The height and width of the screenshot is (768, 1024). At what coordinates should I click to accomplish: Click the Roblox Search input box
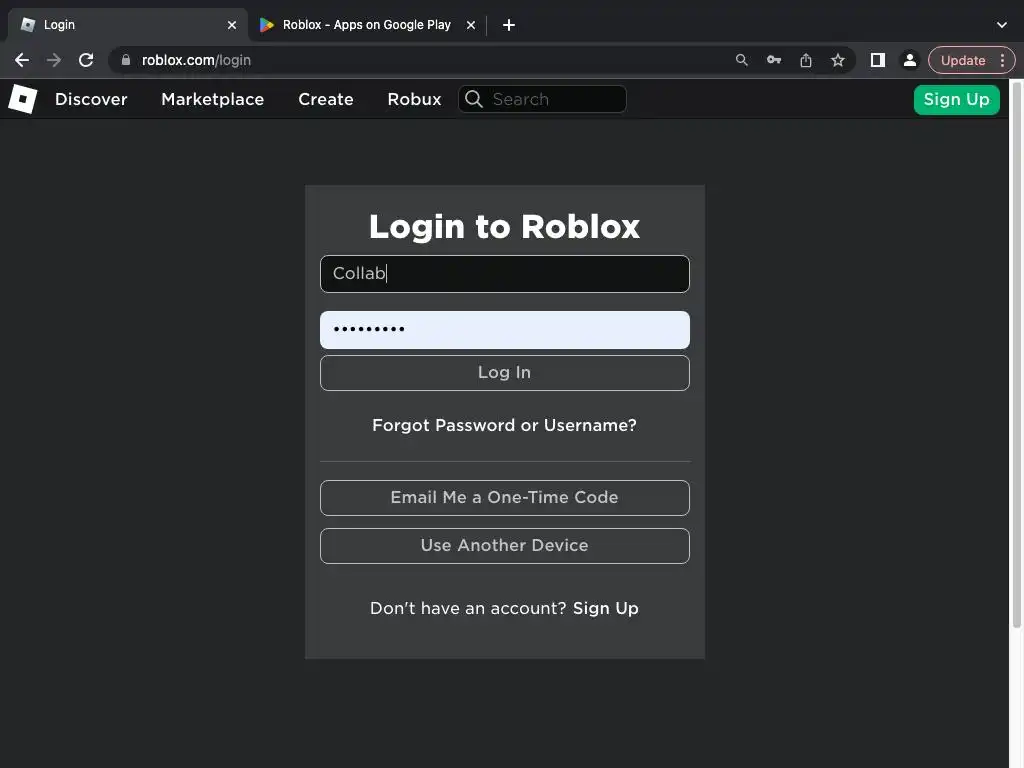[x=542, y=99]
